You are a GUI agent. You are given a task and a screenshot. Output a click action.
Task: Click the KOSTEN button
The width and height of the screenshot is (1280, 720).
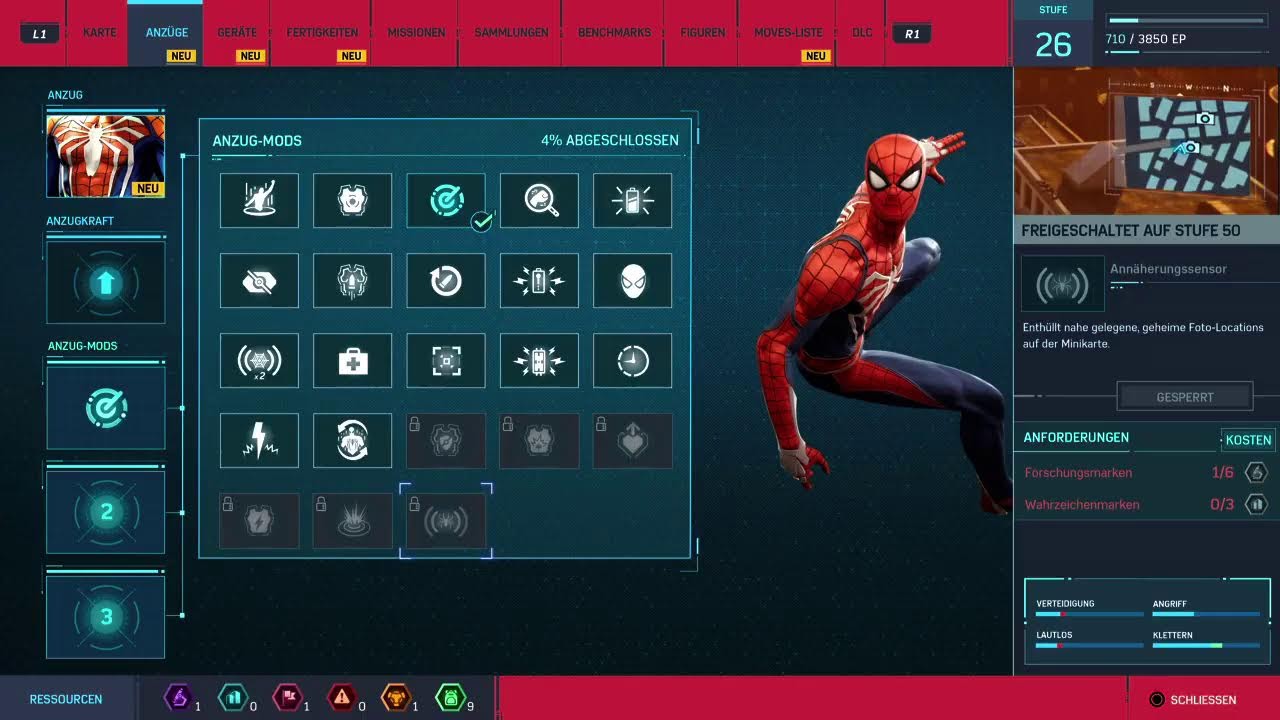[1248, 440]
